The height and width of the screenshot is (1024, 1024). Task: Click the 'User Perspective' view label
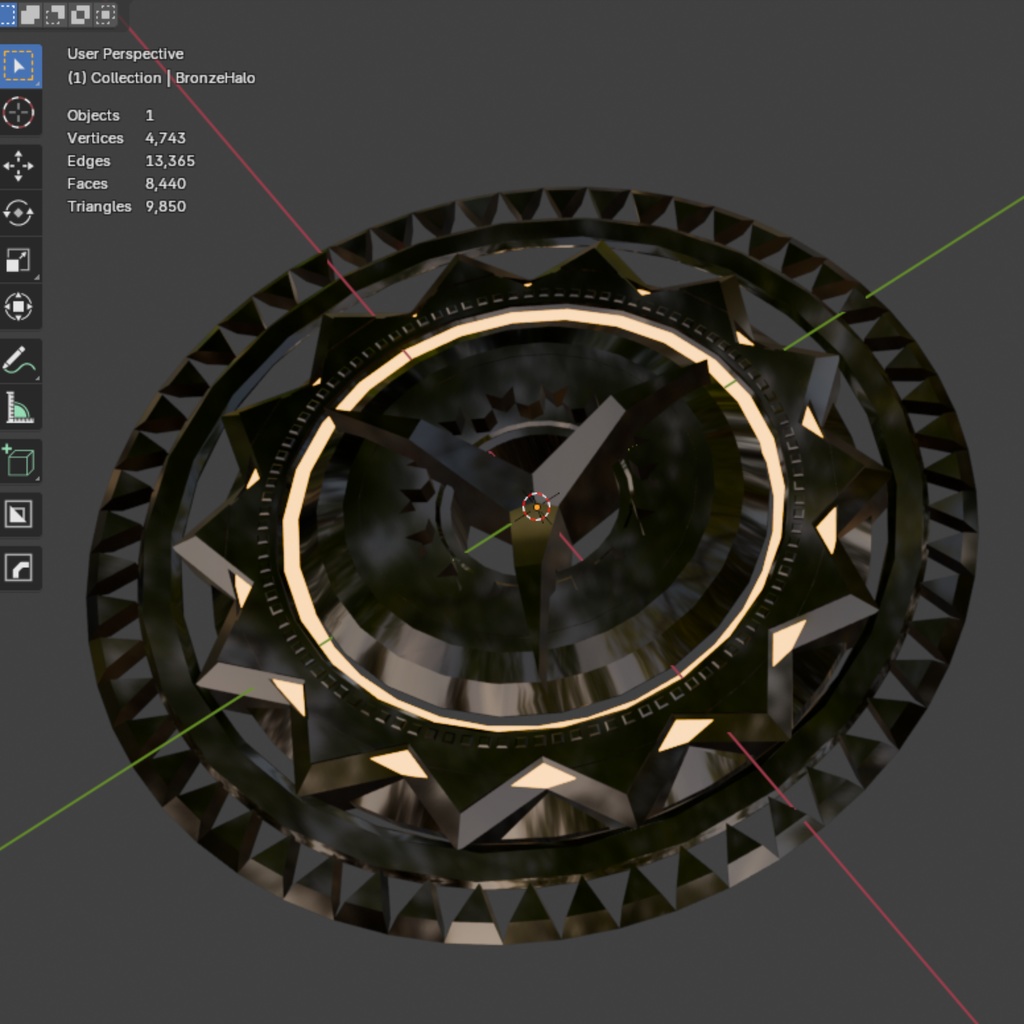pos(125,54)
